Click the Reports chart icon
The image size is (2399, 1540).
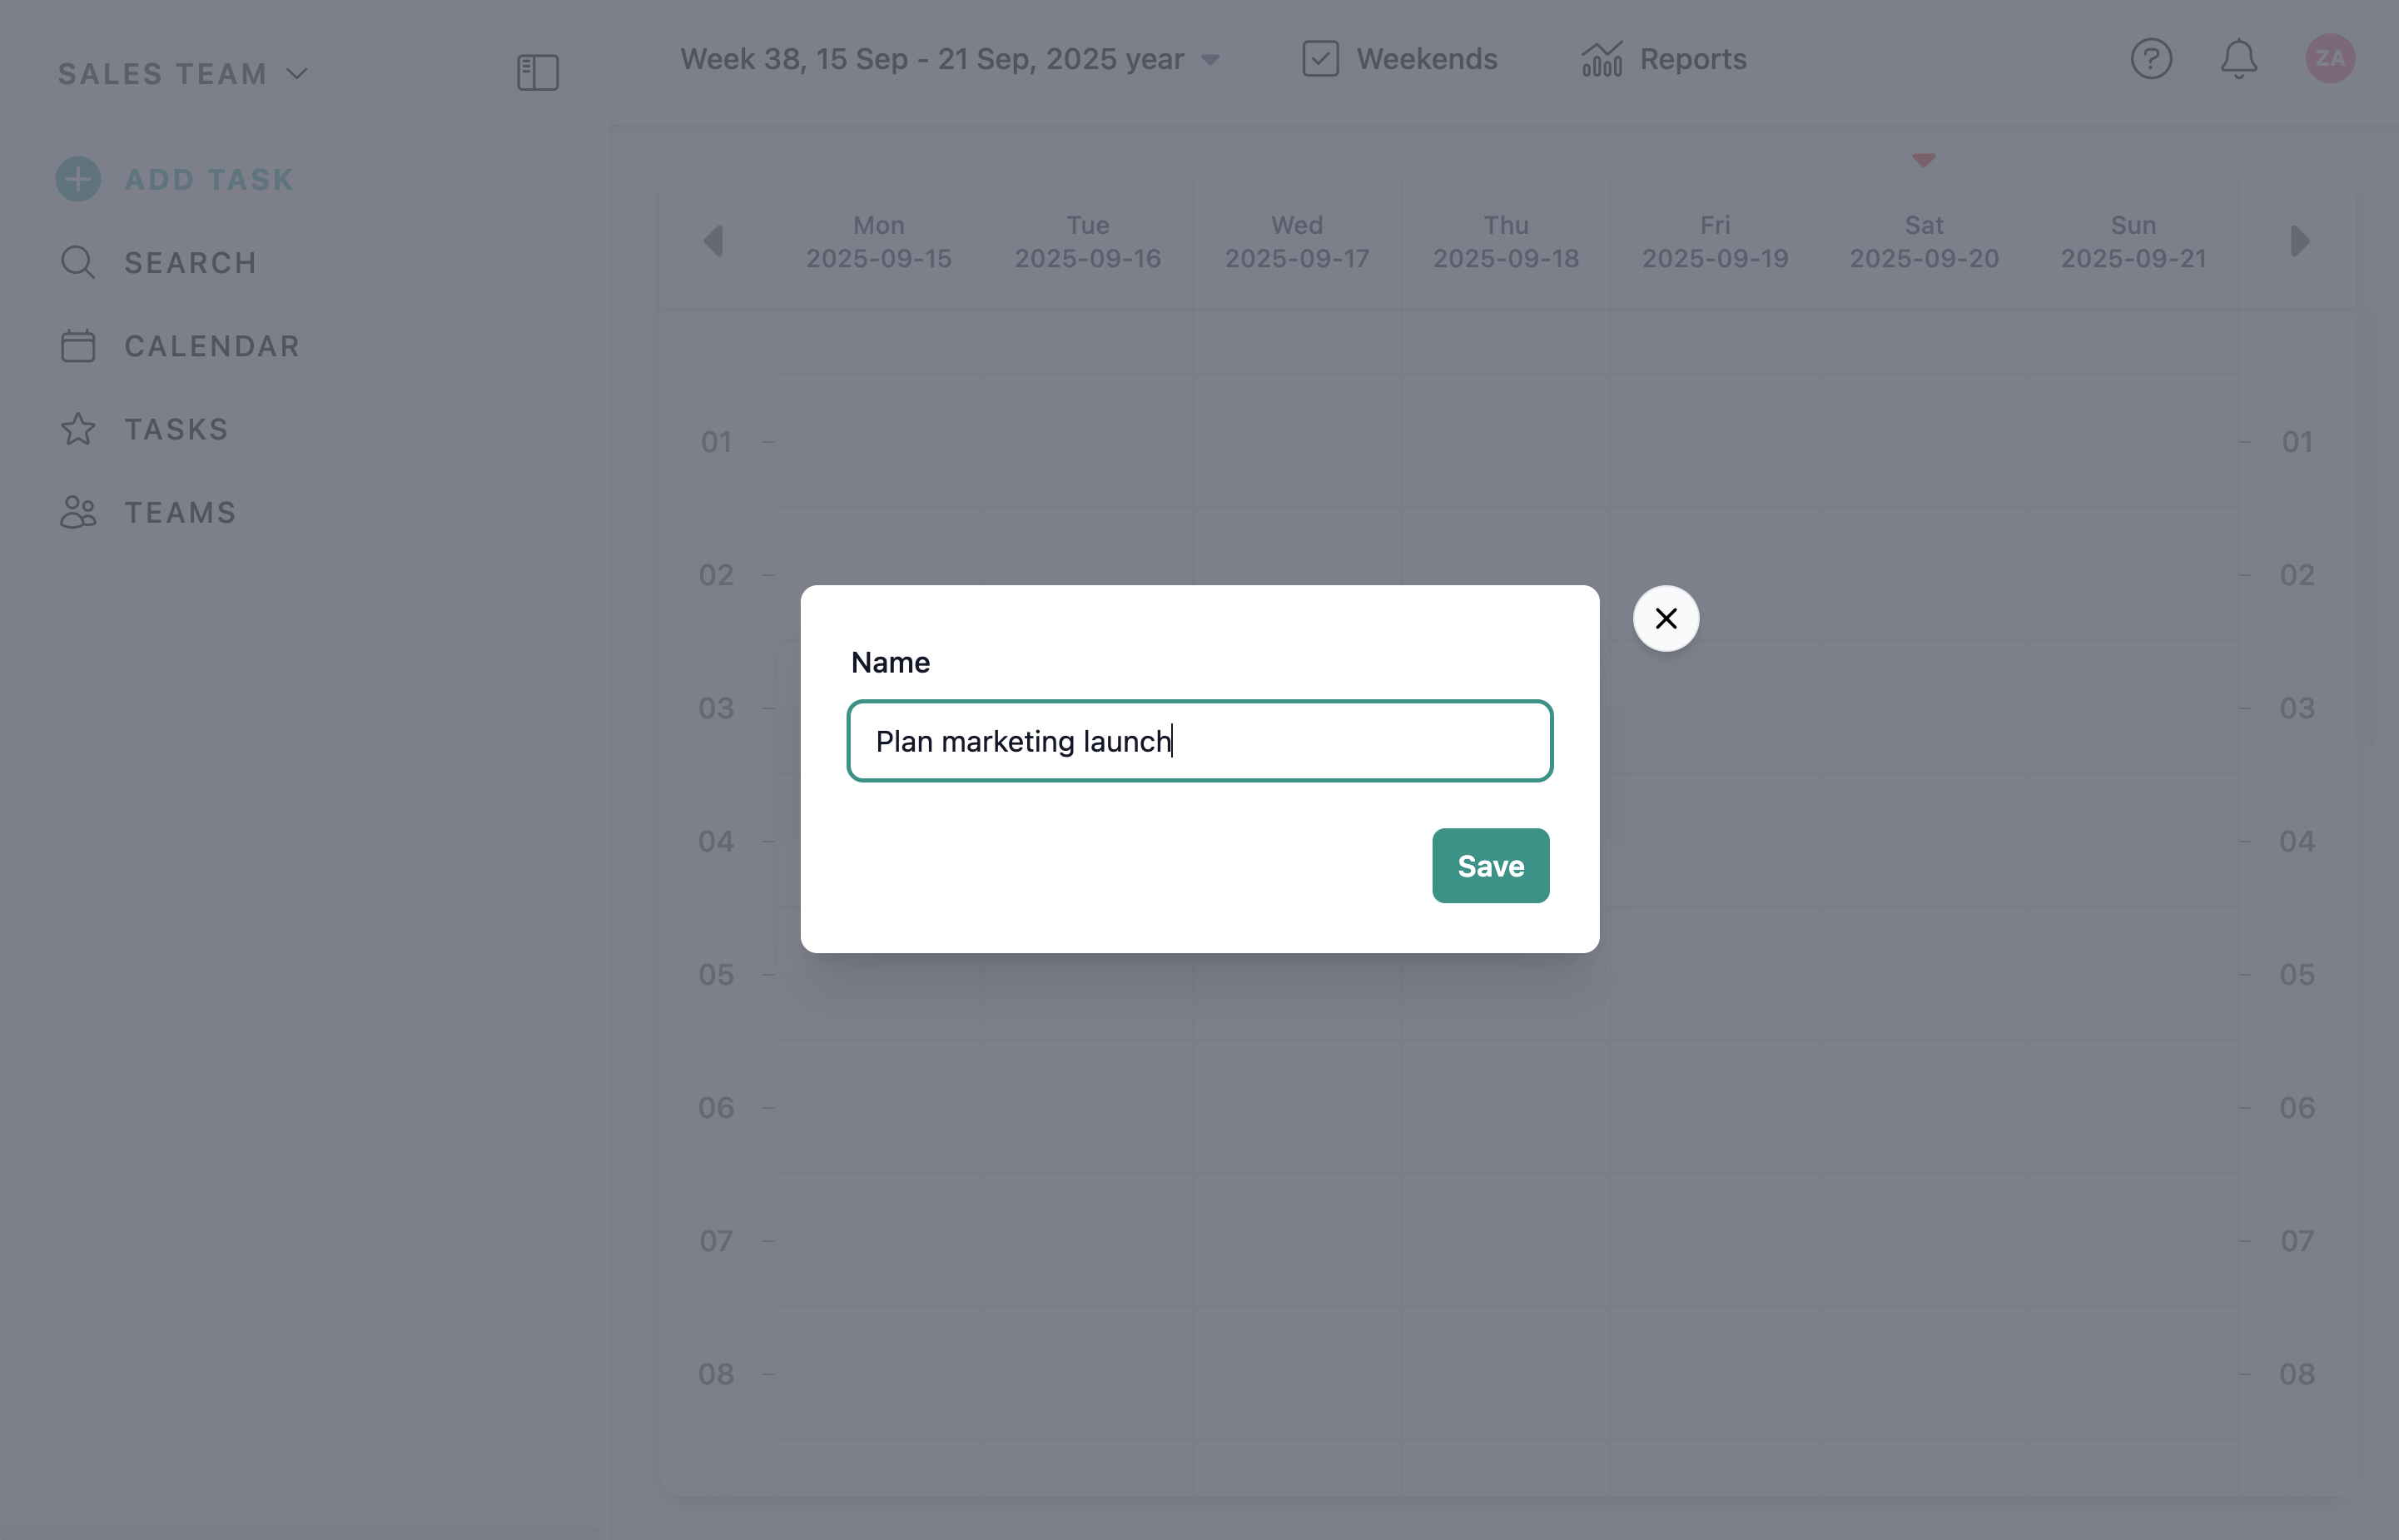[x=1602, y=59]
